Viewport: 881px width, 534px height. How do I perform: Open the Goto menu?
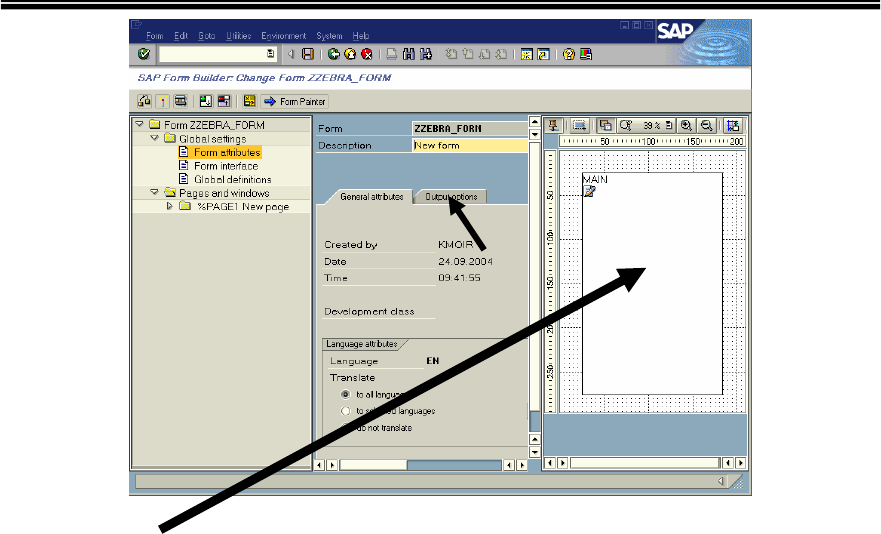tap(207, 35)
